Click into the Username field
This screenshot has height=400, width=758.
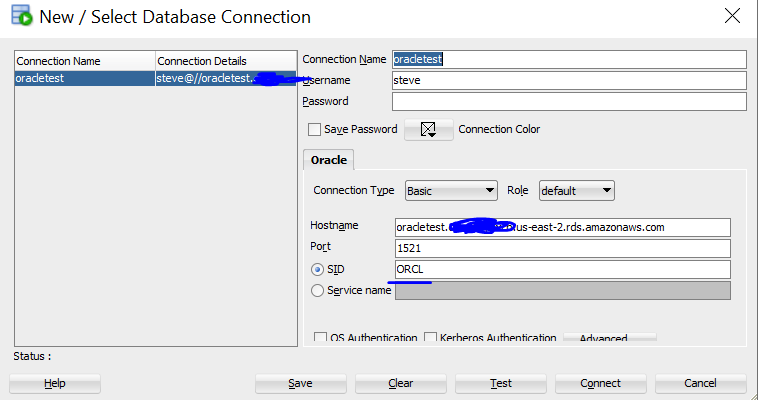[569, 80]
